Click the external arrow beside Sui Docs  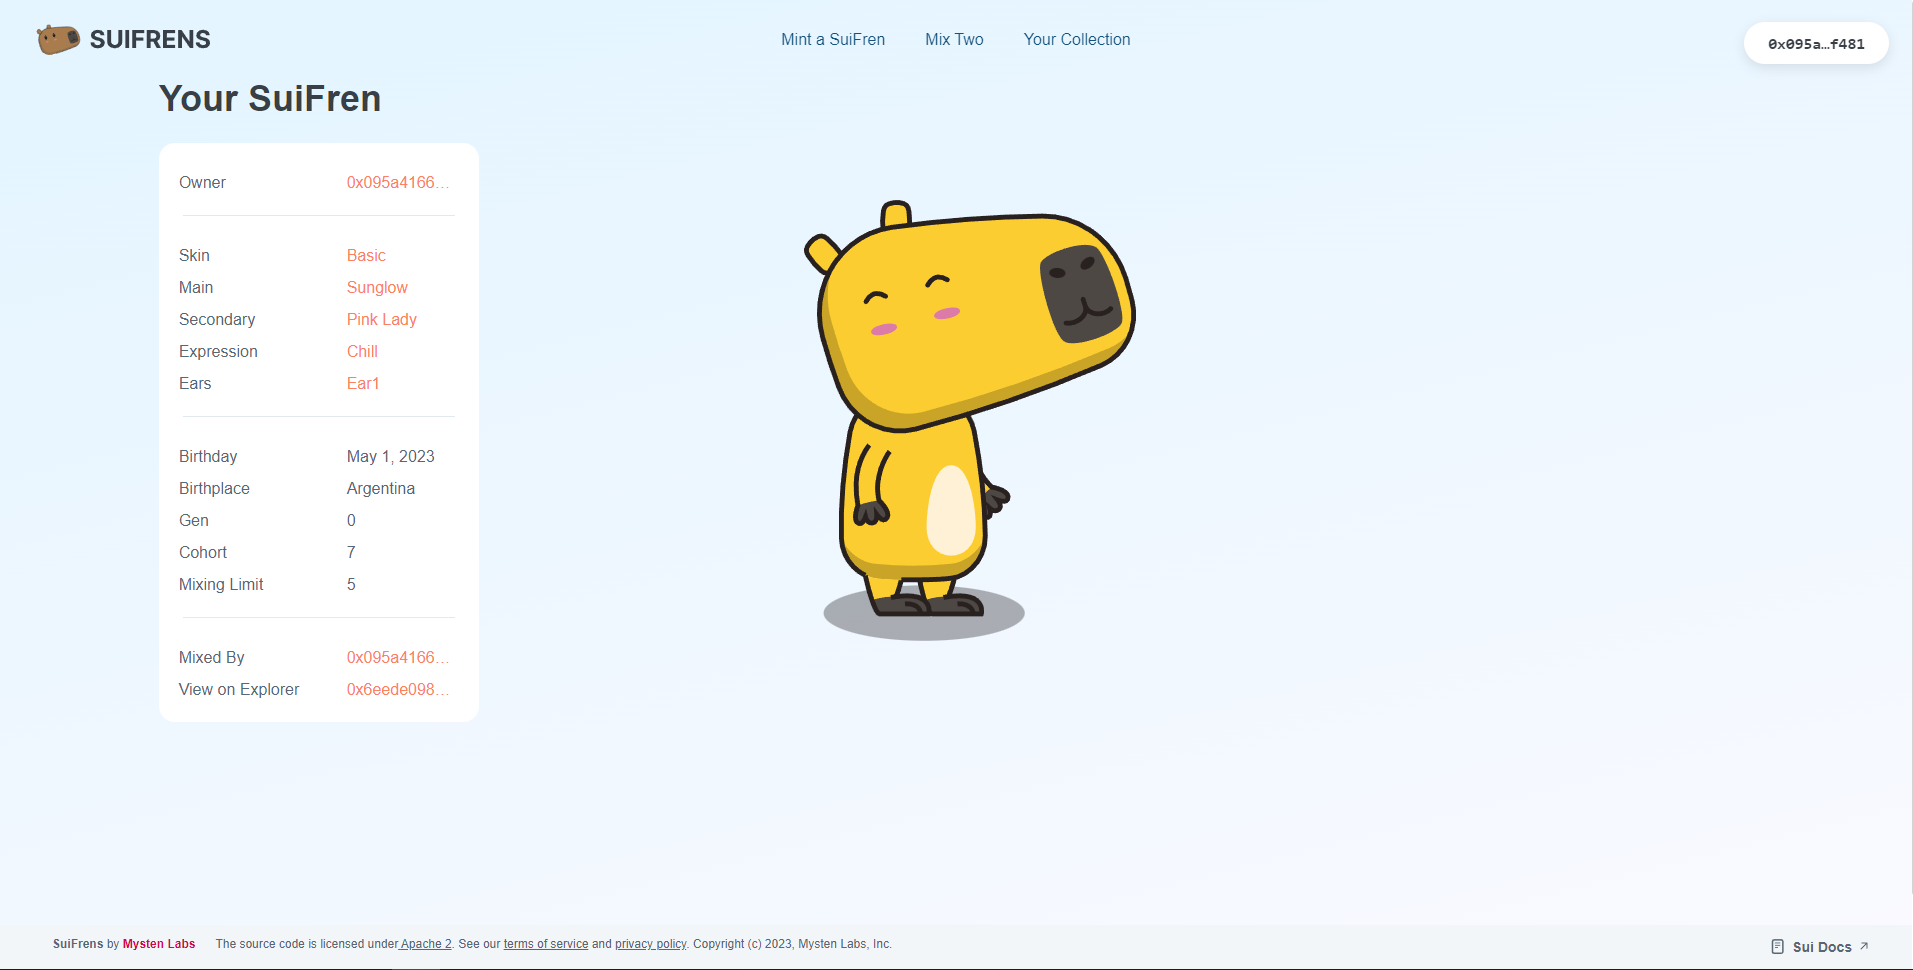click(1864, 946)
